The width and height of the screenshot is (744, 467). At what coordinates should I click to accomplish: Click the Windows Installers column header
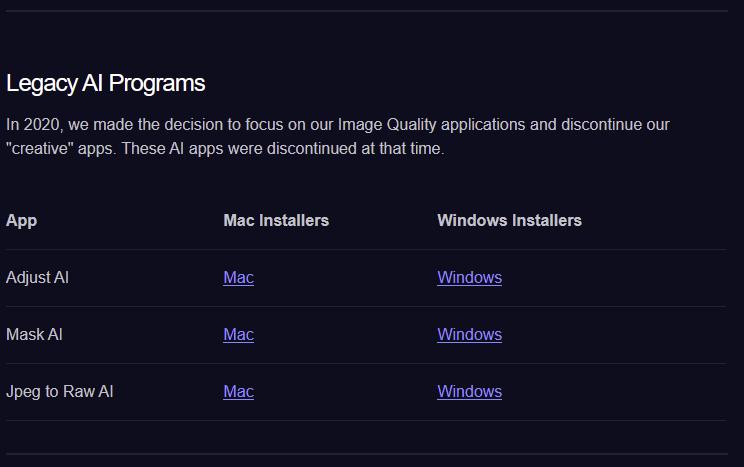509,220
